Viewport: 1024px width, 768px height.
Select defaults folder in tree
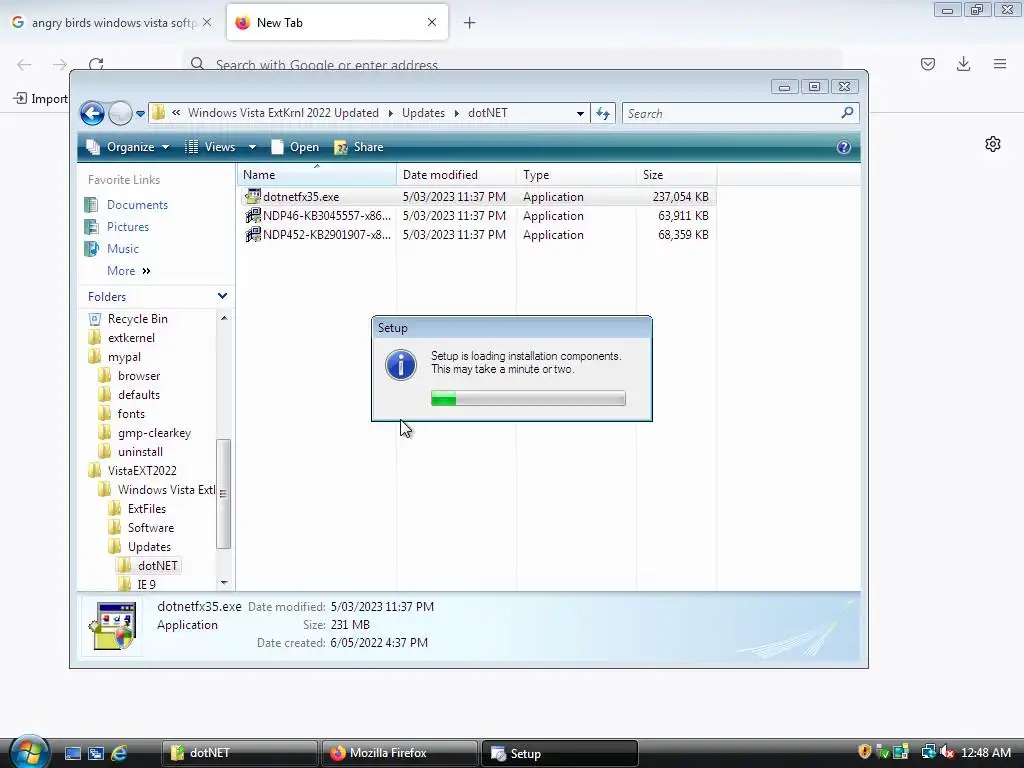coord(139,395)
